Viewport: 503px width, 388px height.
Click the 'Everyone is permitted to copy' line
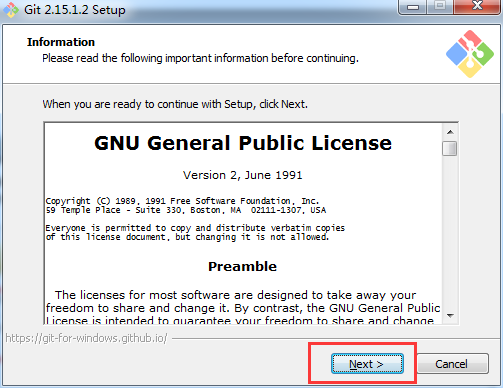[195, 228]
